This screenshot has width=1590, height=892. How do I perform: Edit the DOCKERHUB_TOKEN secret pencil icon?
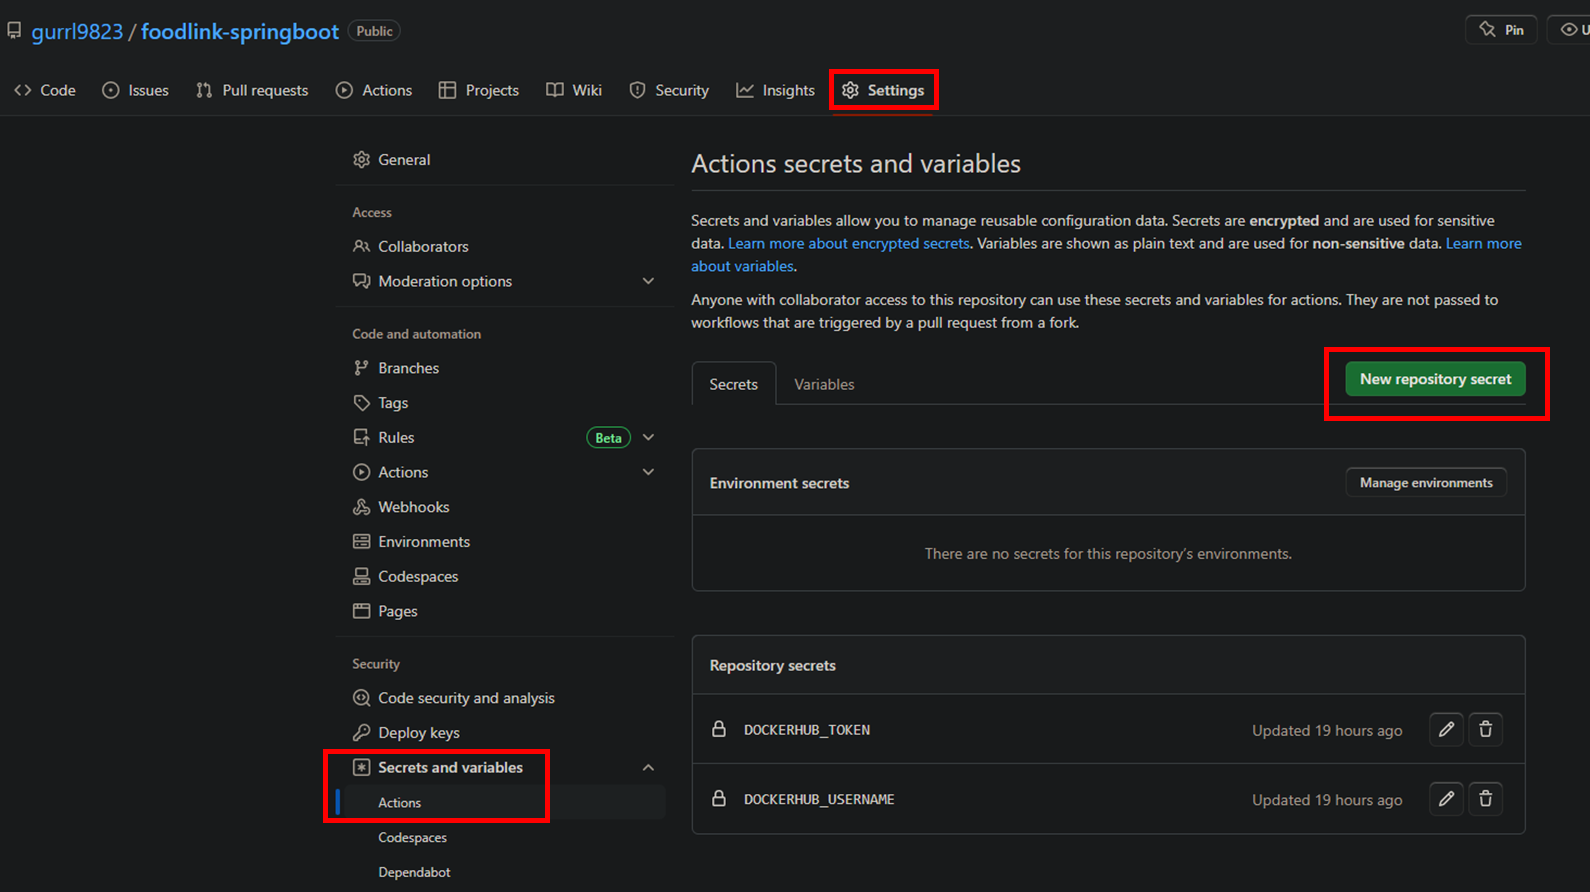tap(1446, 730)
